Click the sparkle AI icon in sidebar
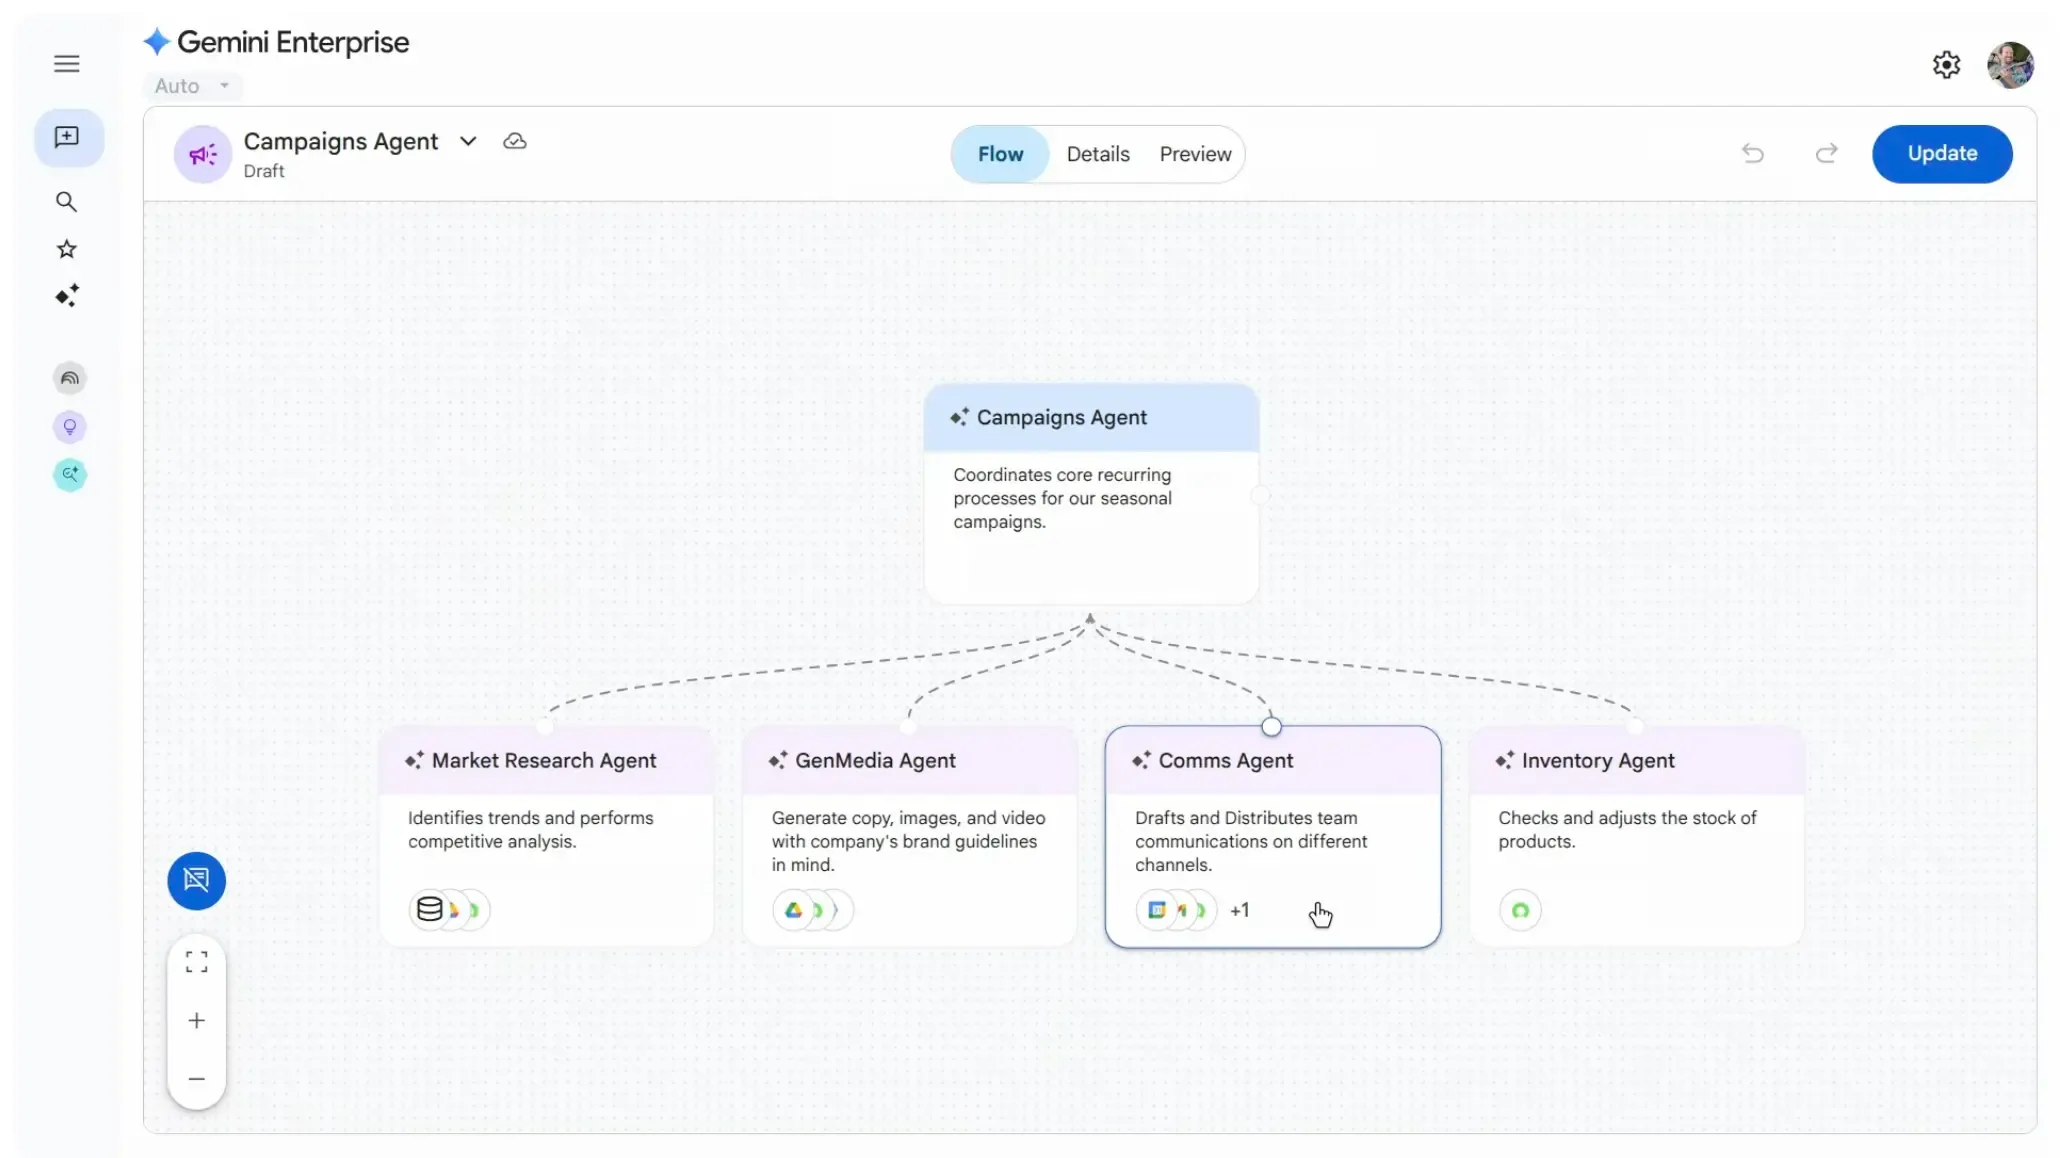The image size is (2060, 1158). tap(68, 296)
